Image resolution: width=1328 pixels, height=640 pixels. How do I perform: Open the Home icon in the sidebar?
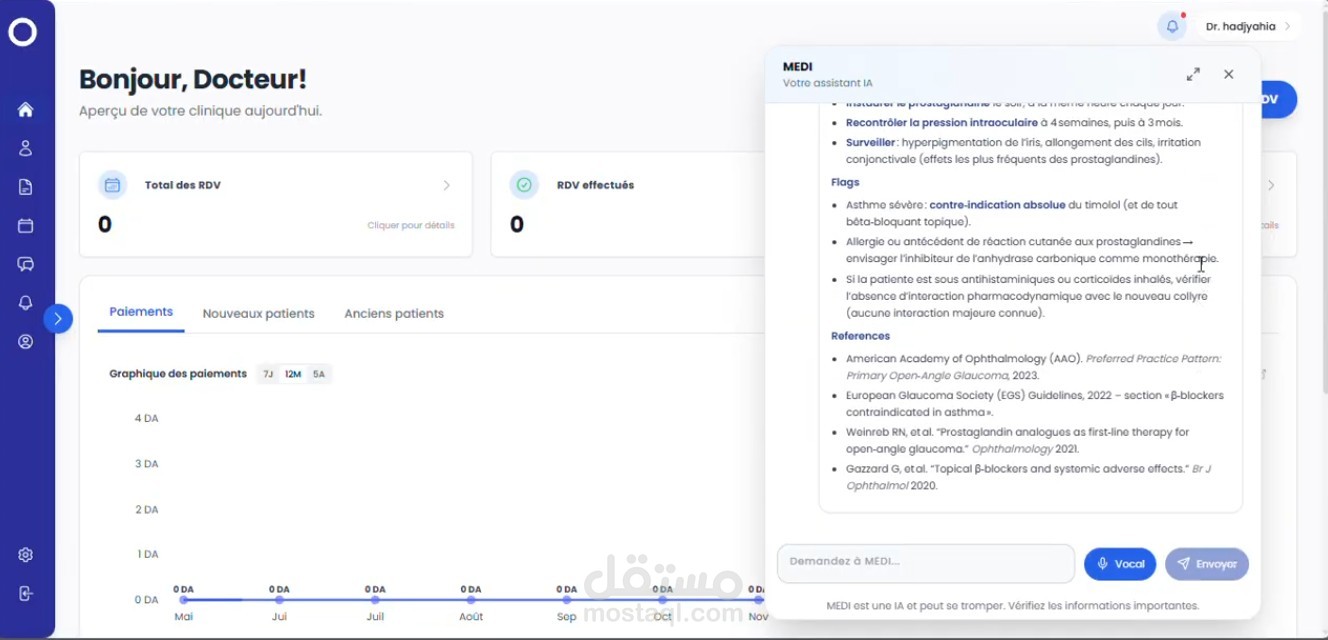tap(26, 110)
